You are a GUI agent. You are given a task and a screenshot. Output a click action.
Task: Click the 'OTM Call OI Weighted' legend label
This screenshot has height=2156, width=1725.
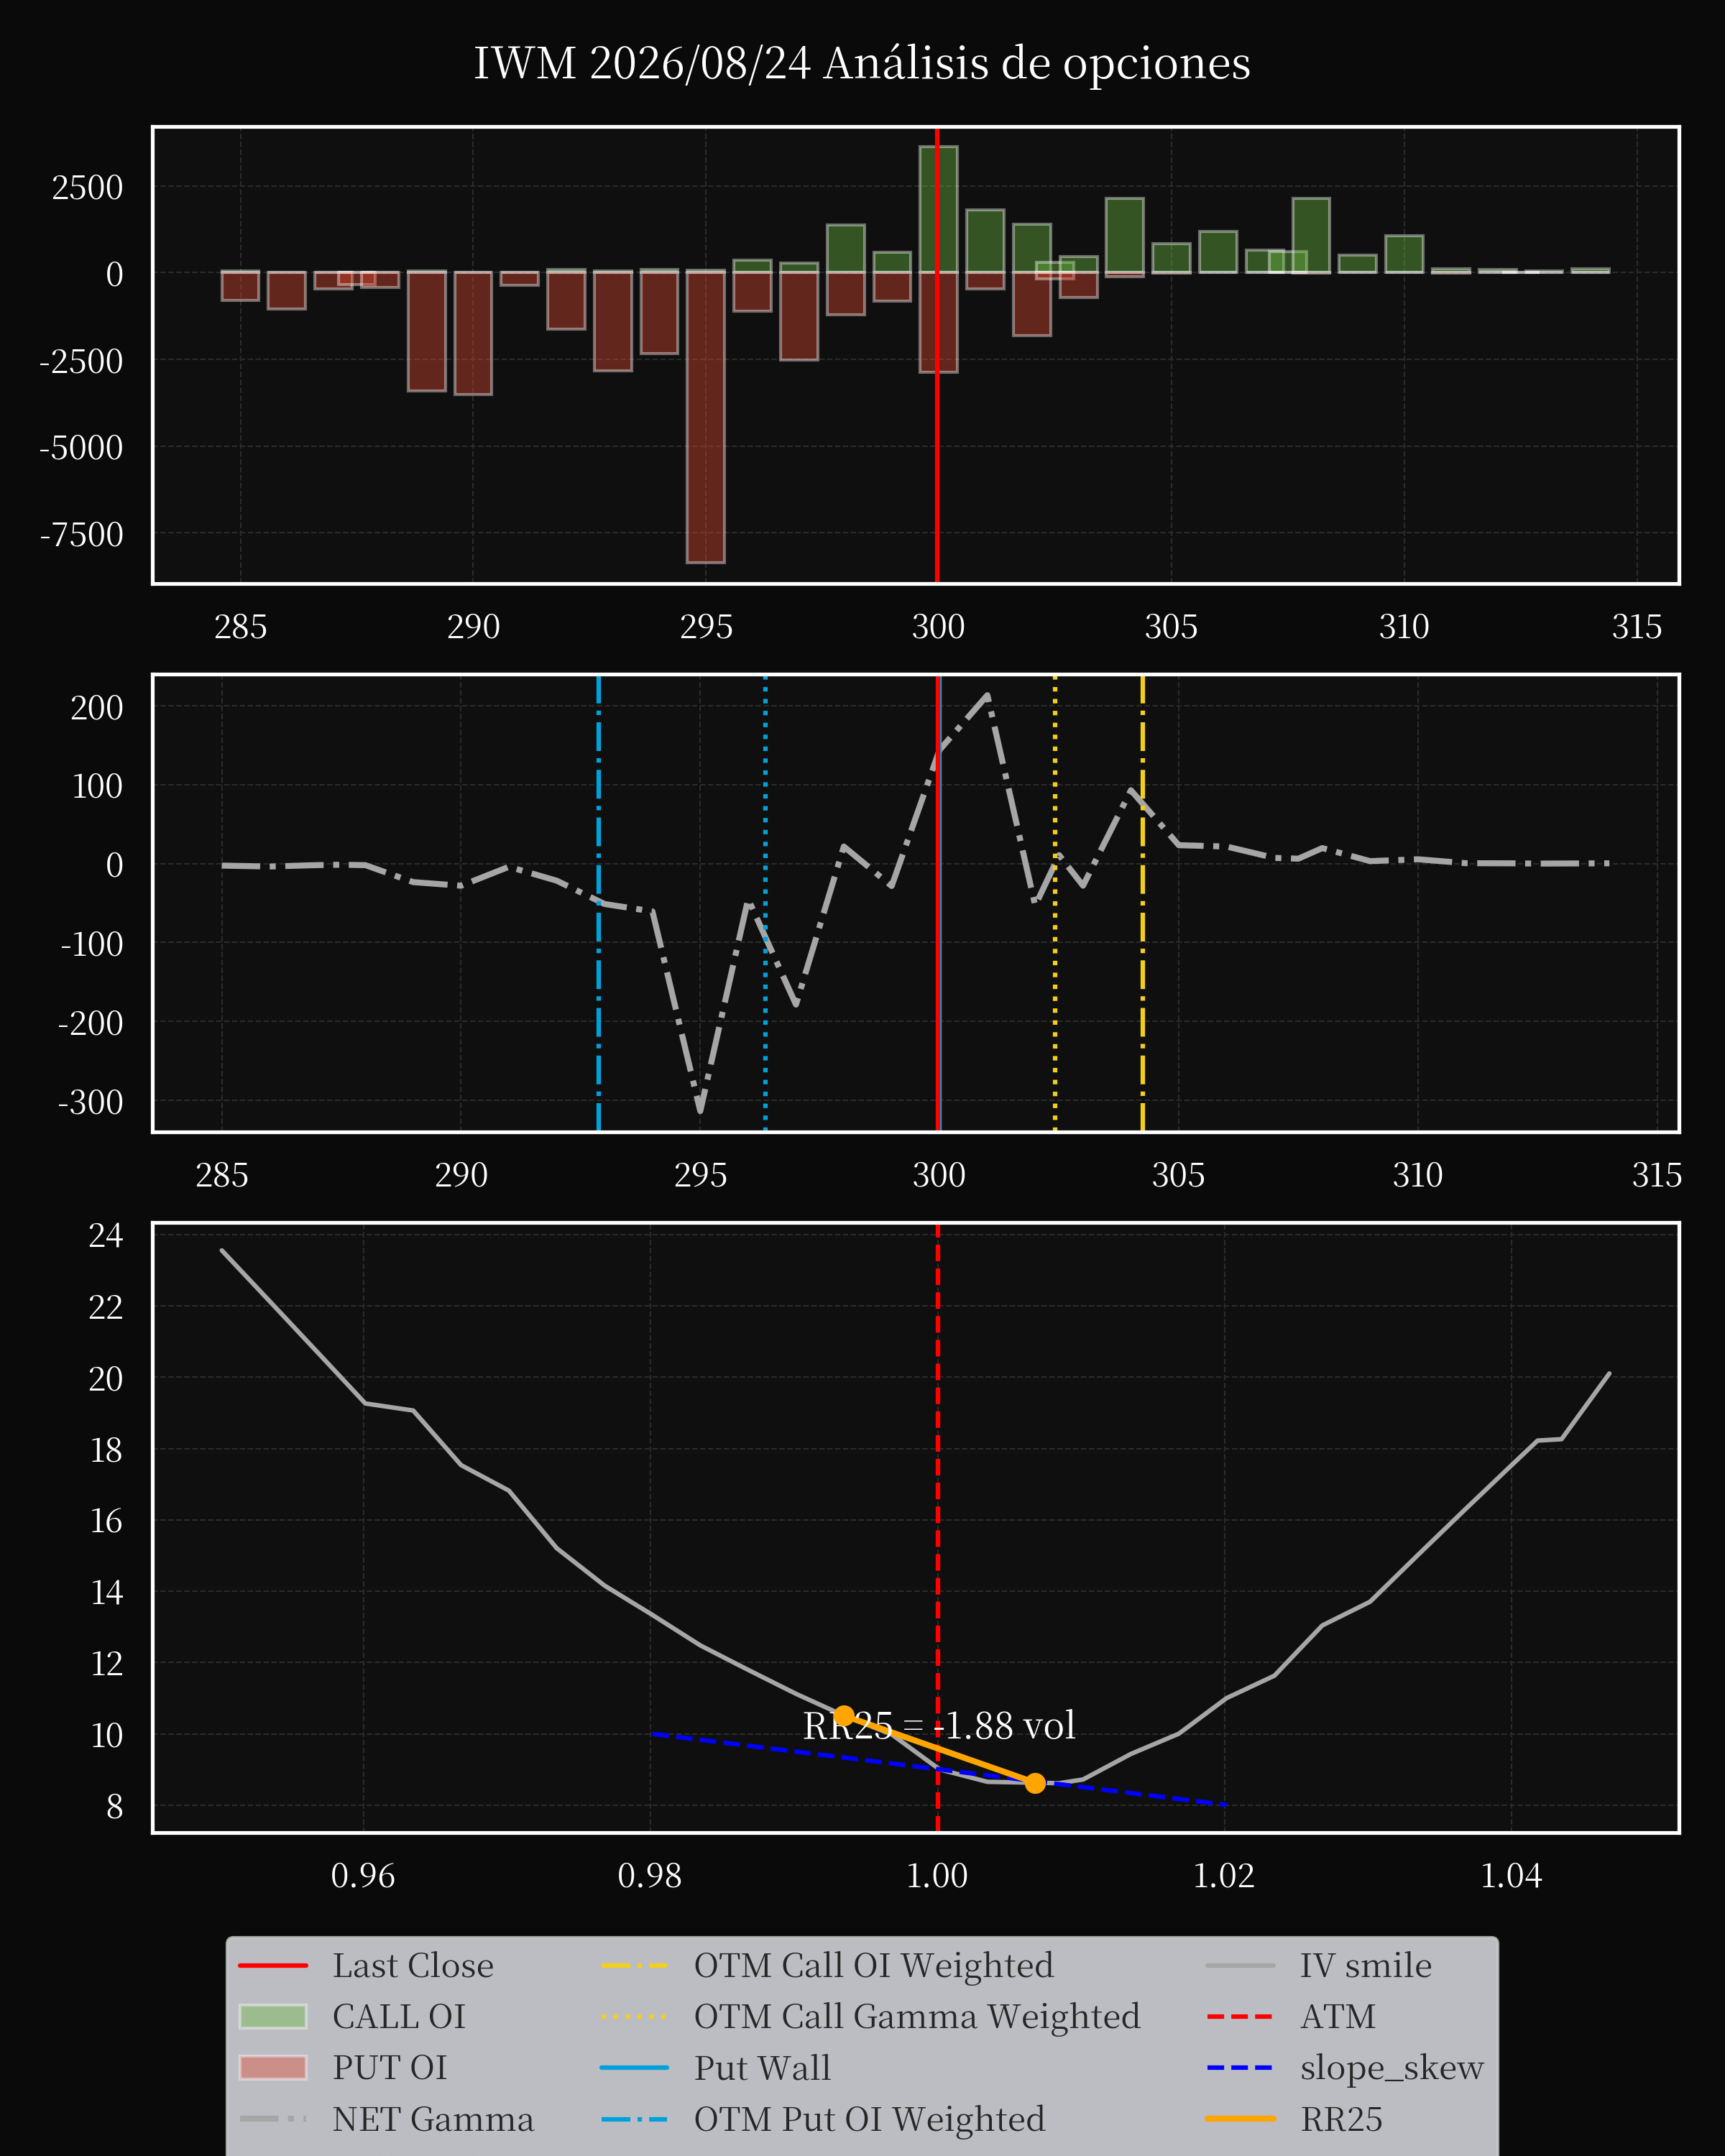(x=874, y=1965)
